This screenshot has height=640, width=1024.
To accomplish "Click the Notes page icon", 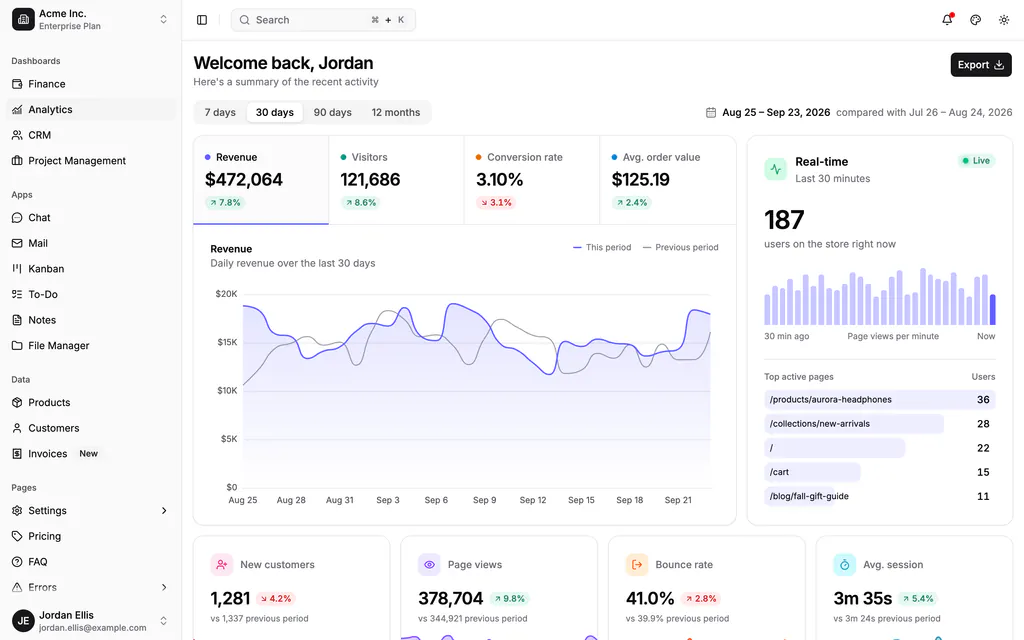I will (17, 320).
